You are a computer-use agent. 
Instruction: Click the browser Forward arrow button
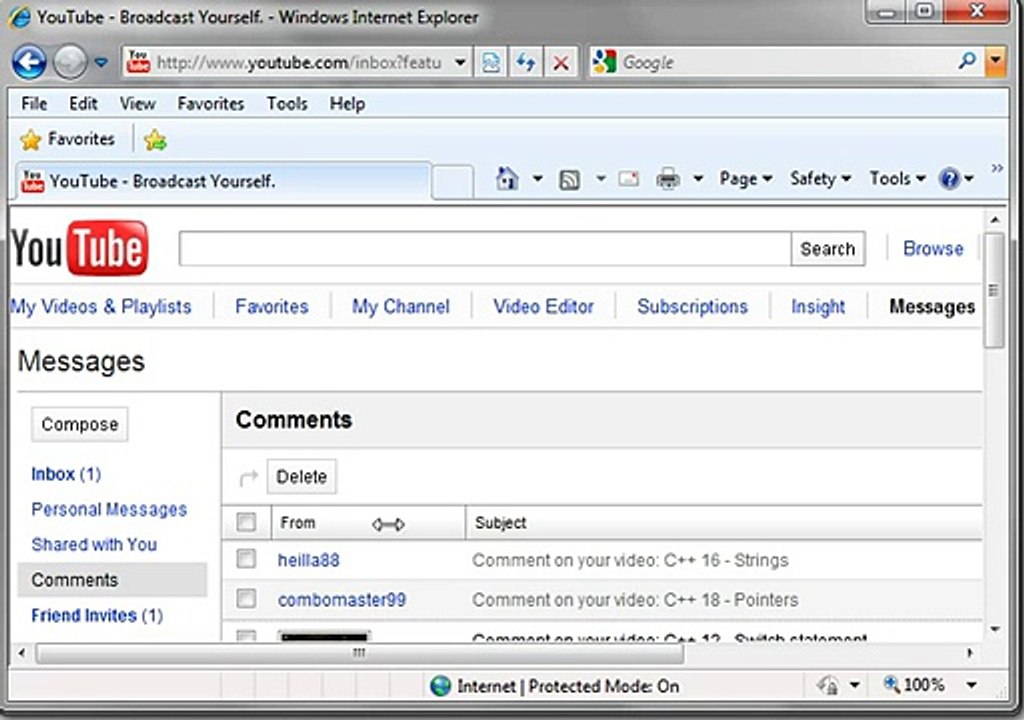[70, 63]
